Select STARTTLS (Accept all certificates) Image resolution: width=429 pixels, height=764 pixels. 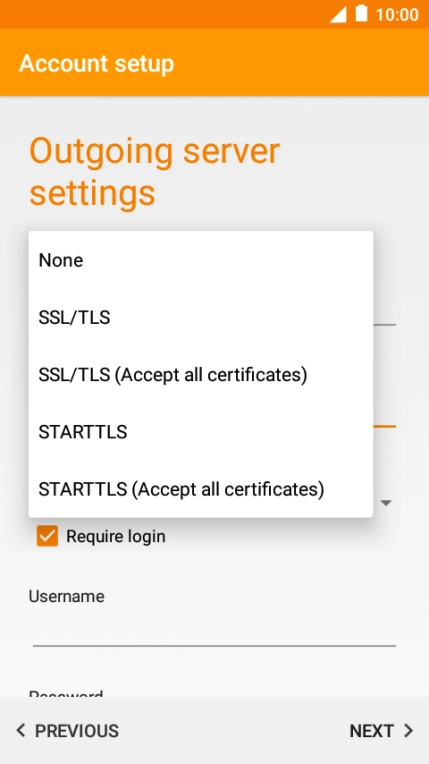[201, 489]
